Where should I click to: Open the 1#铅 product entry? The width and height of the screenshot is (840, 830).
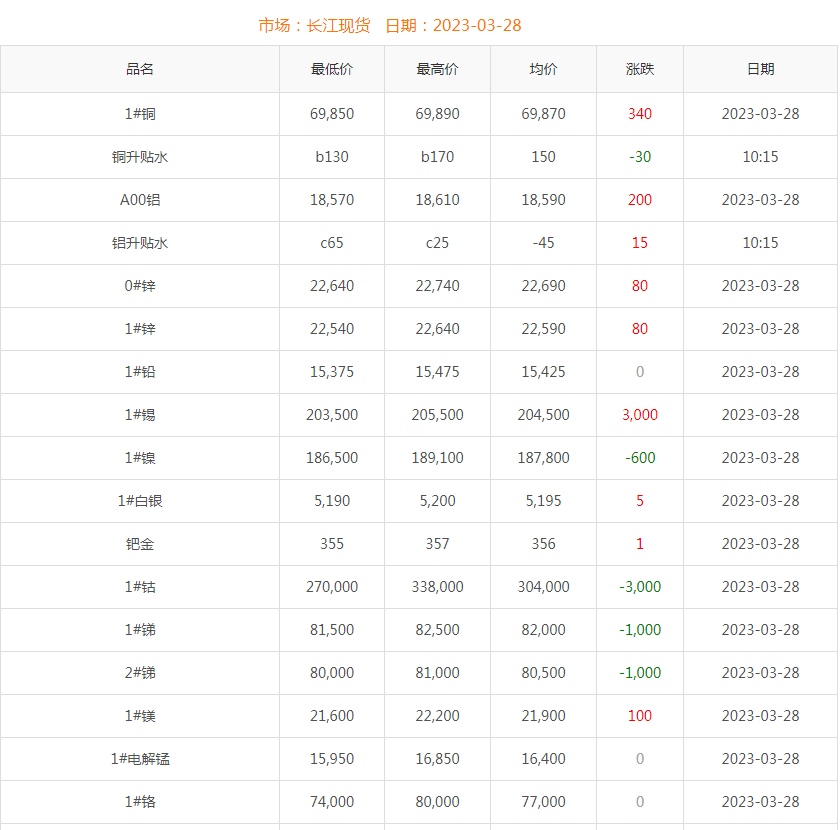click(140, 372)
